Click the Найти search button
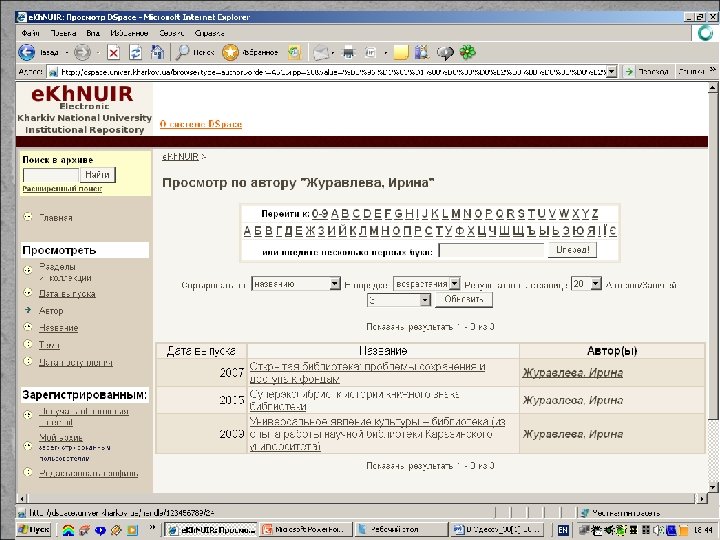 pos(97,174)
